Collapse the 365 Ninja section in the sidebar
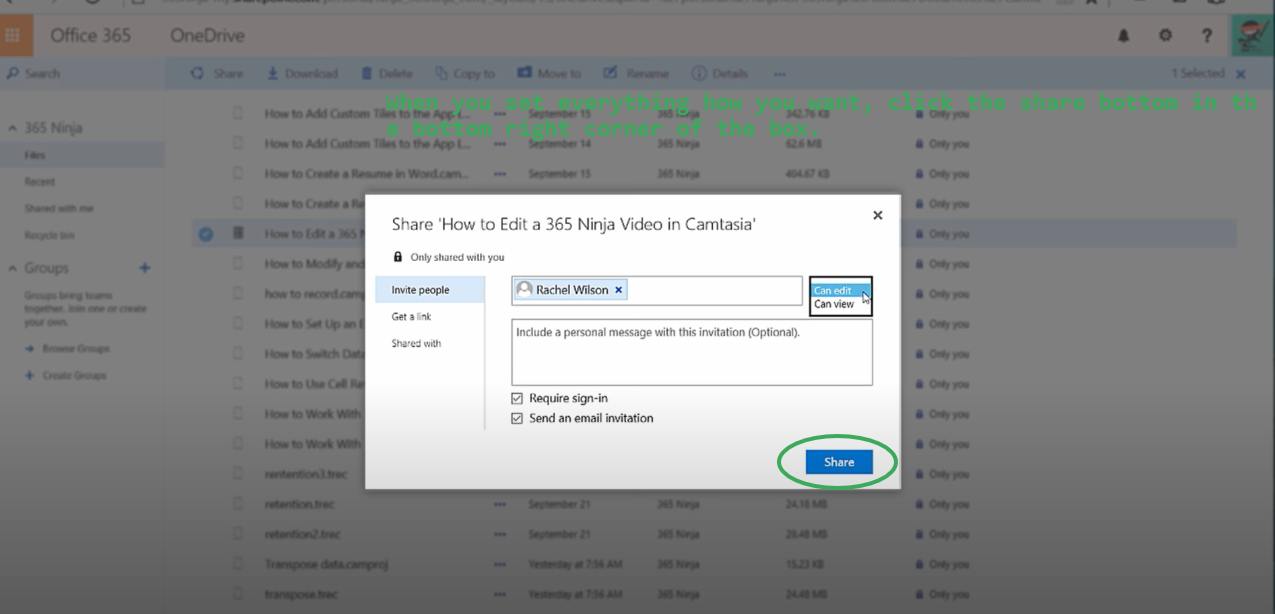The height and width of the screenshot is (614, 1275). (x=13, y=128)
